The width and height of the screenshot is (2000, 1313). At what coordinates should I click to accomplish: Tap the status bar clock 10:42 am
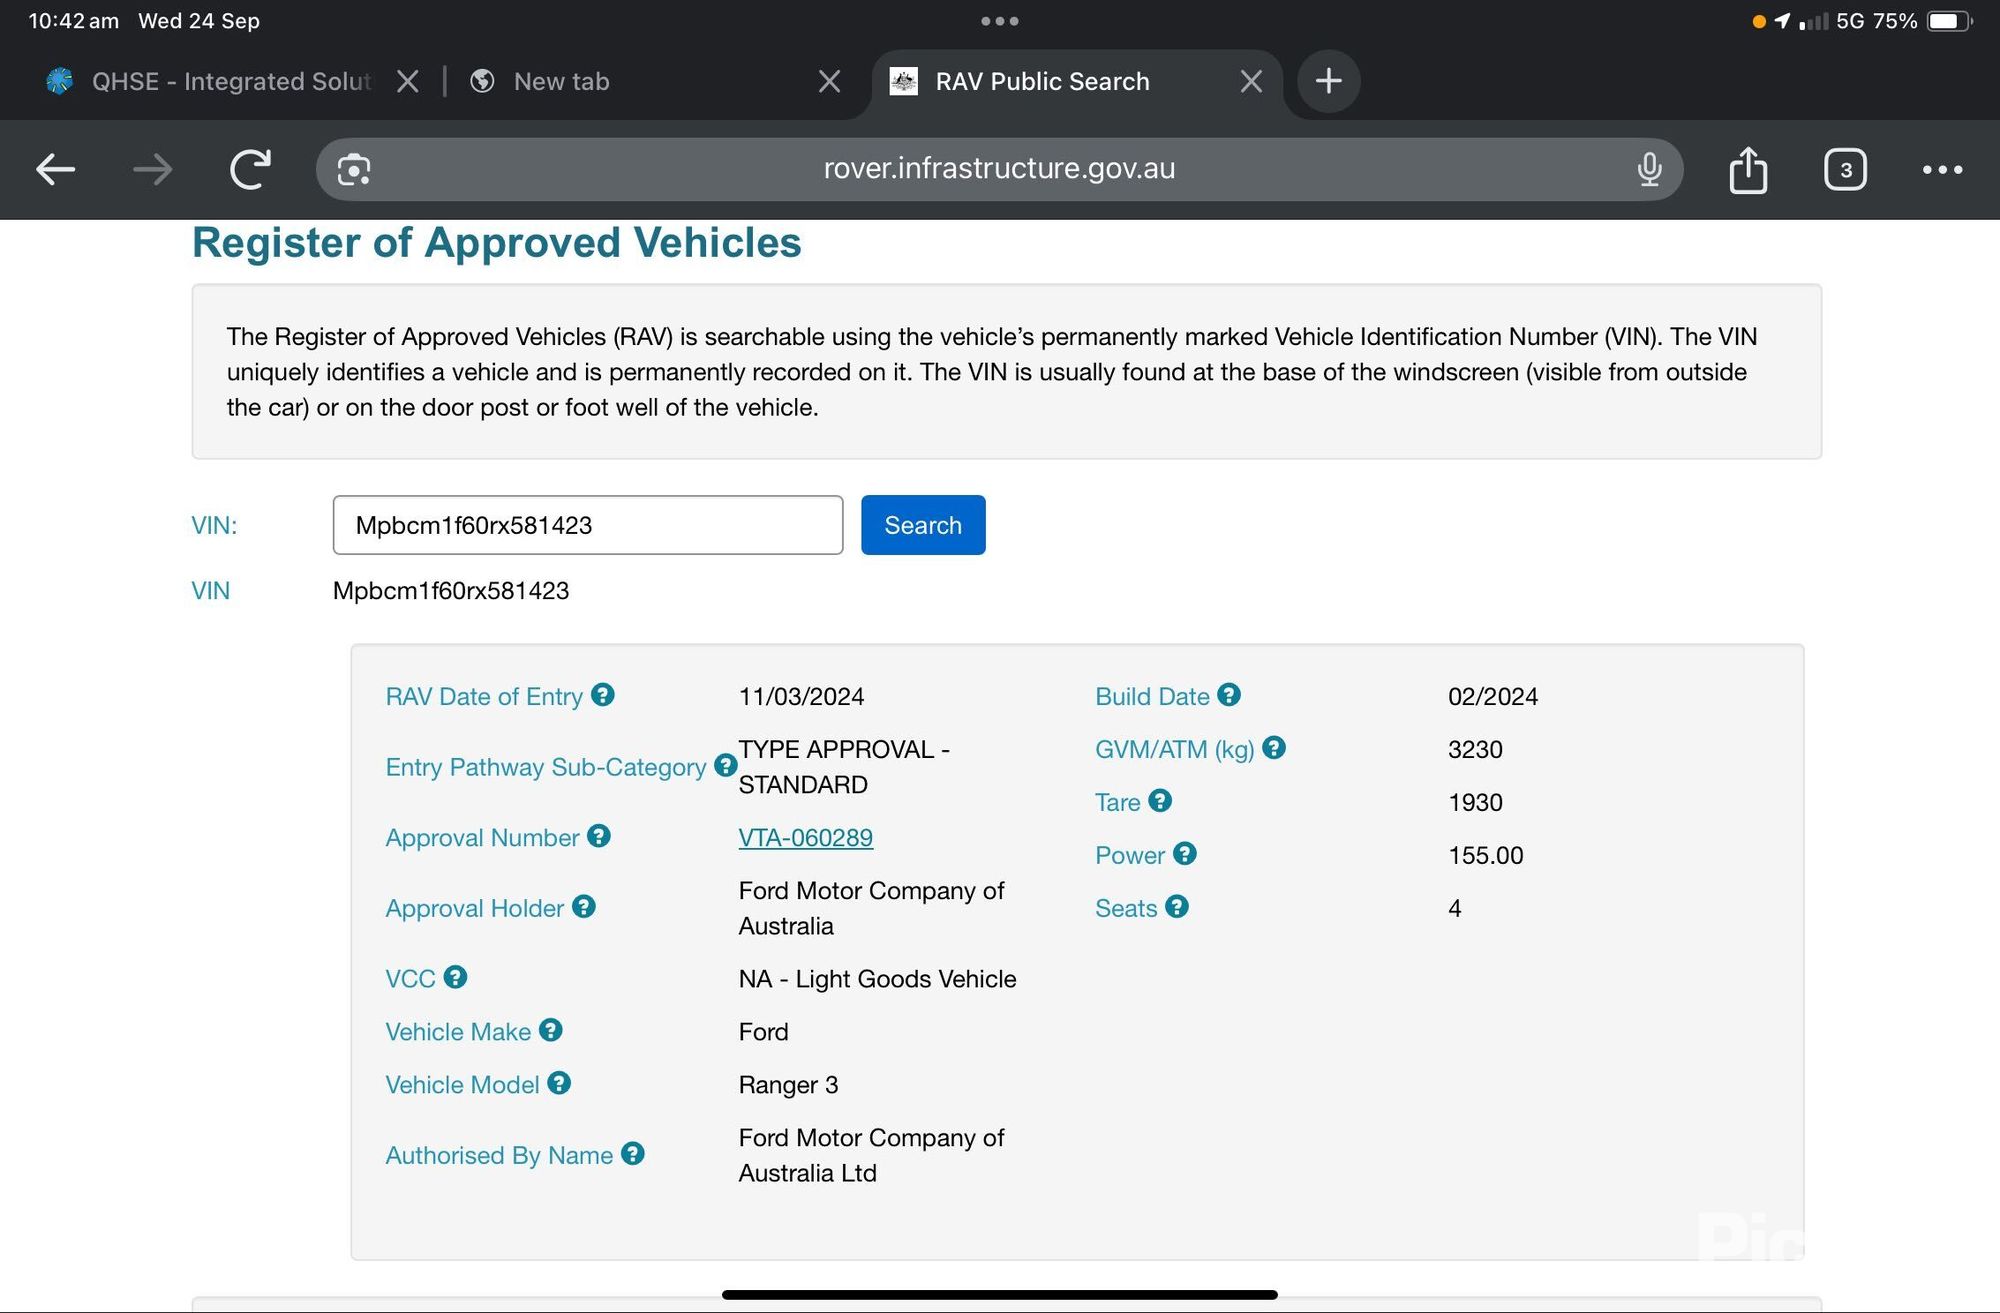click(x=73, y=21)
